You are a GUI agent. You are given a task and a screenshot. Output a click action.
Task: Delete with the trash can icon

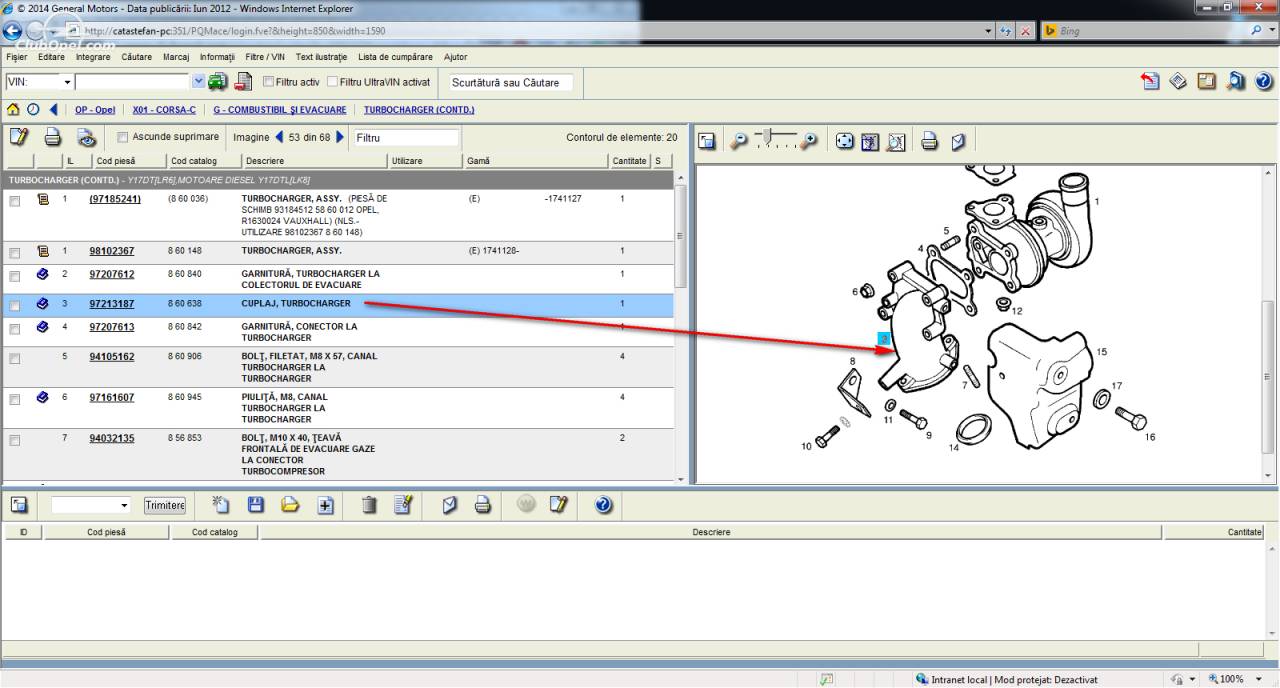point(369,505)
